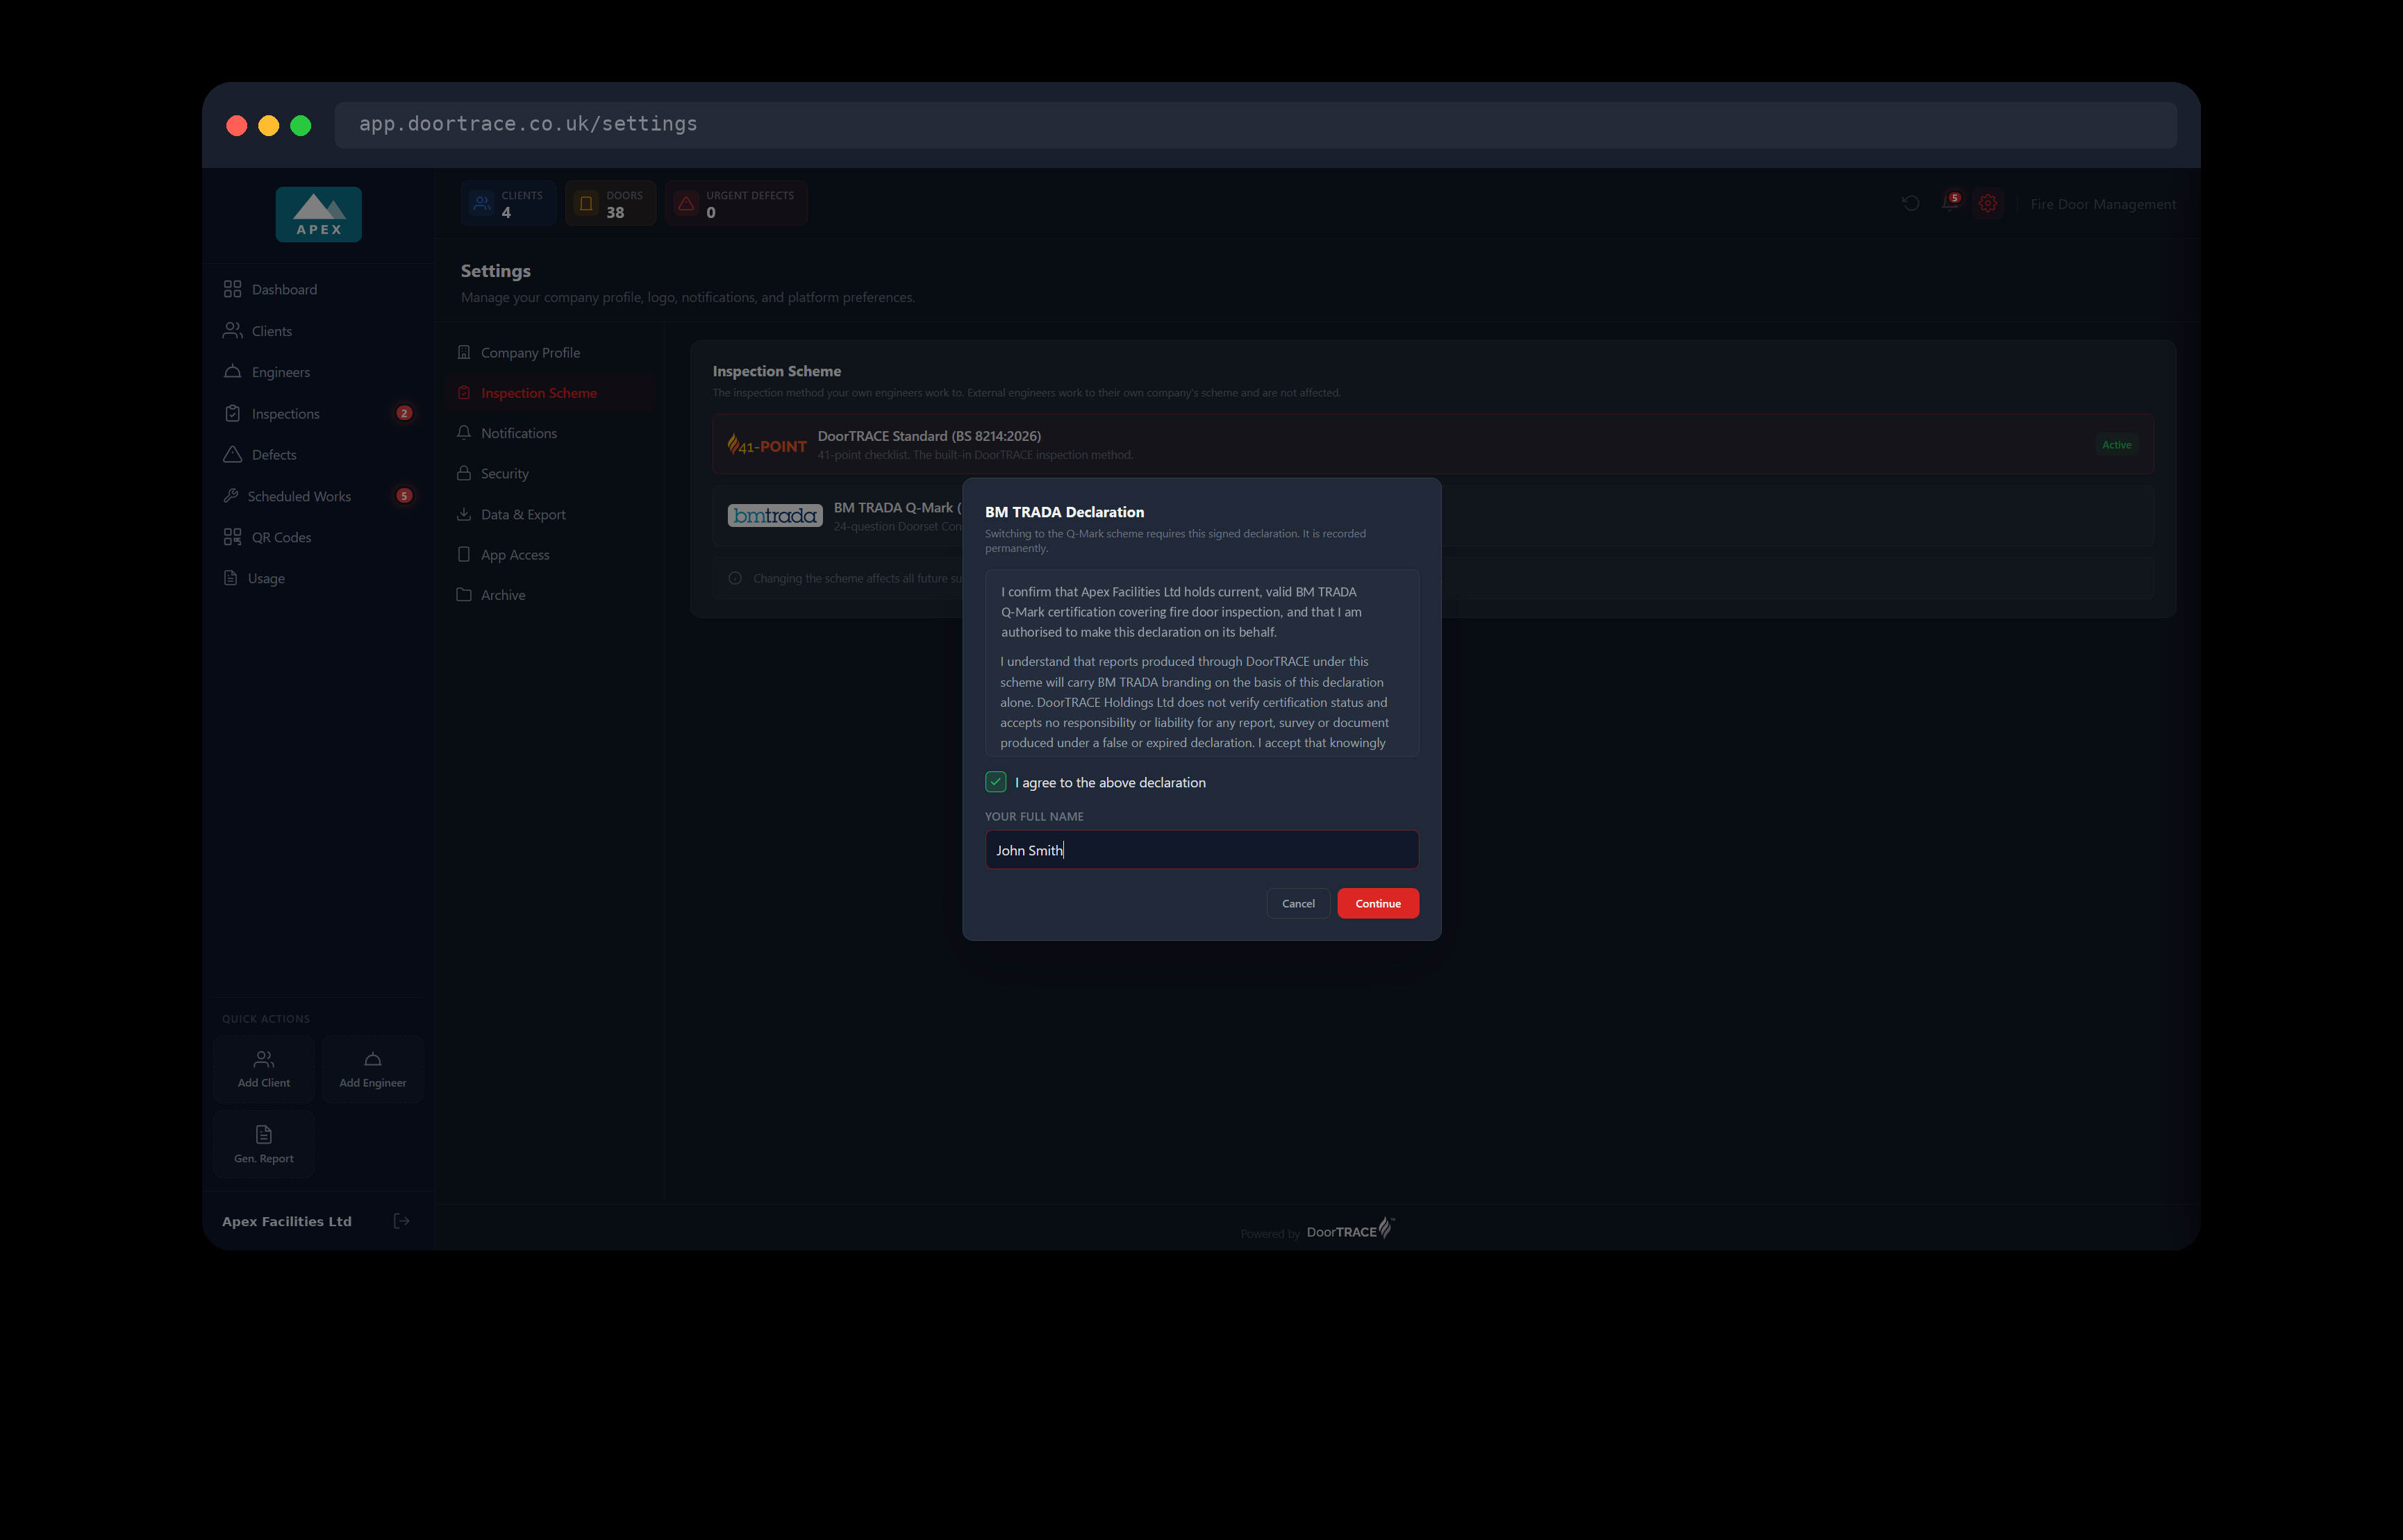Select the Inspection Scheme settings tab
This screenshot has height=1540, width=2403.
(x=551, y=393)
